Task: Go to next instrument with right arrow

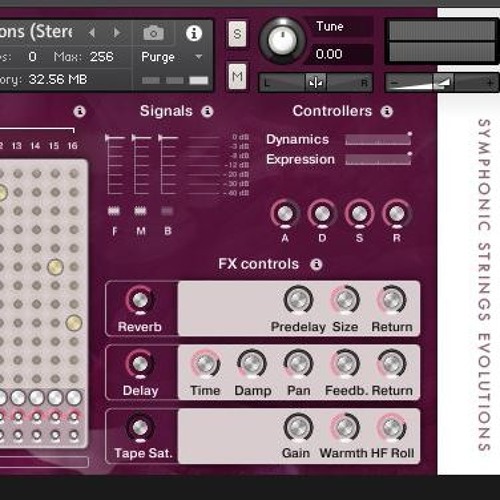Action: pyautogui.click(x=117, y=33)
